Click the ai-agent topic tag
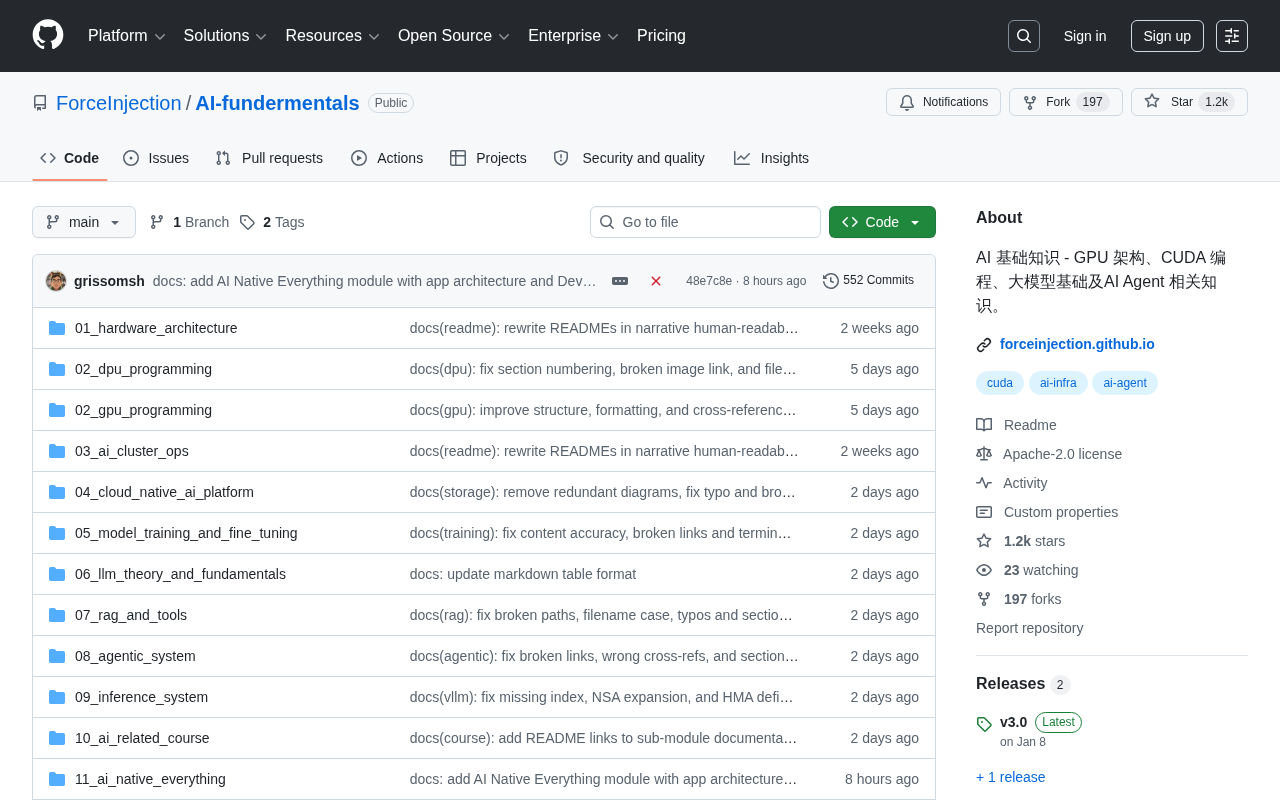 (x=1125, y=383)
